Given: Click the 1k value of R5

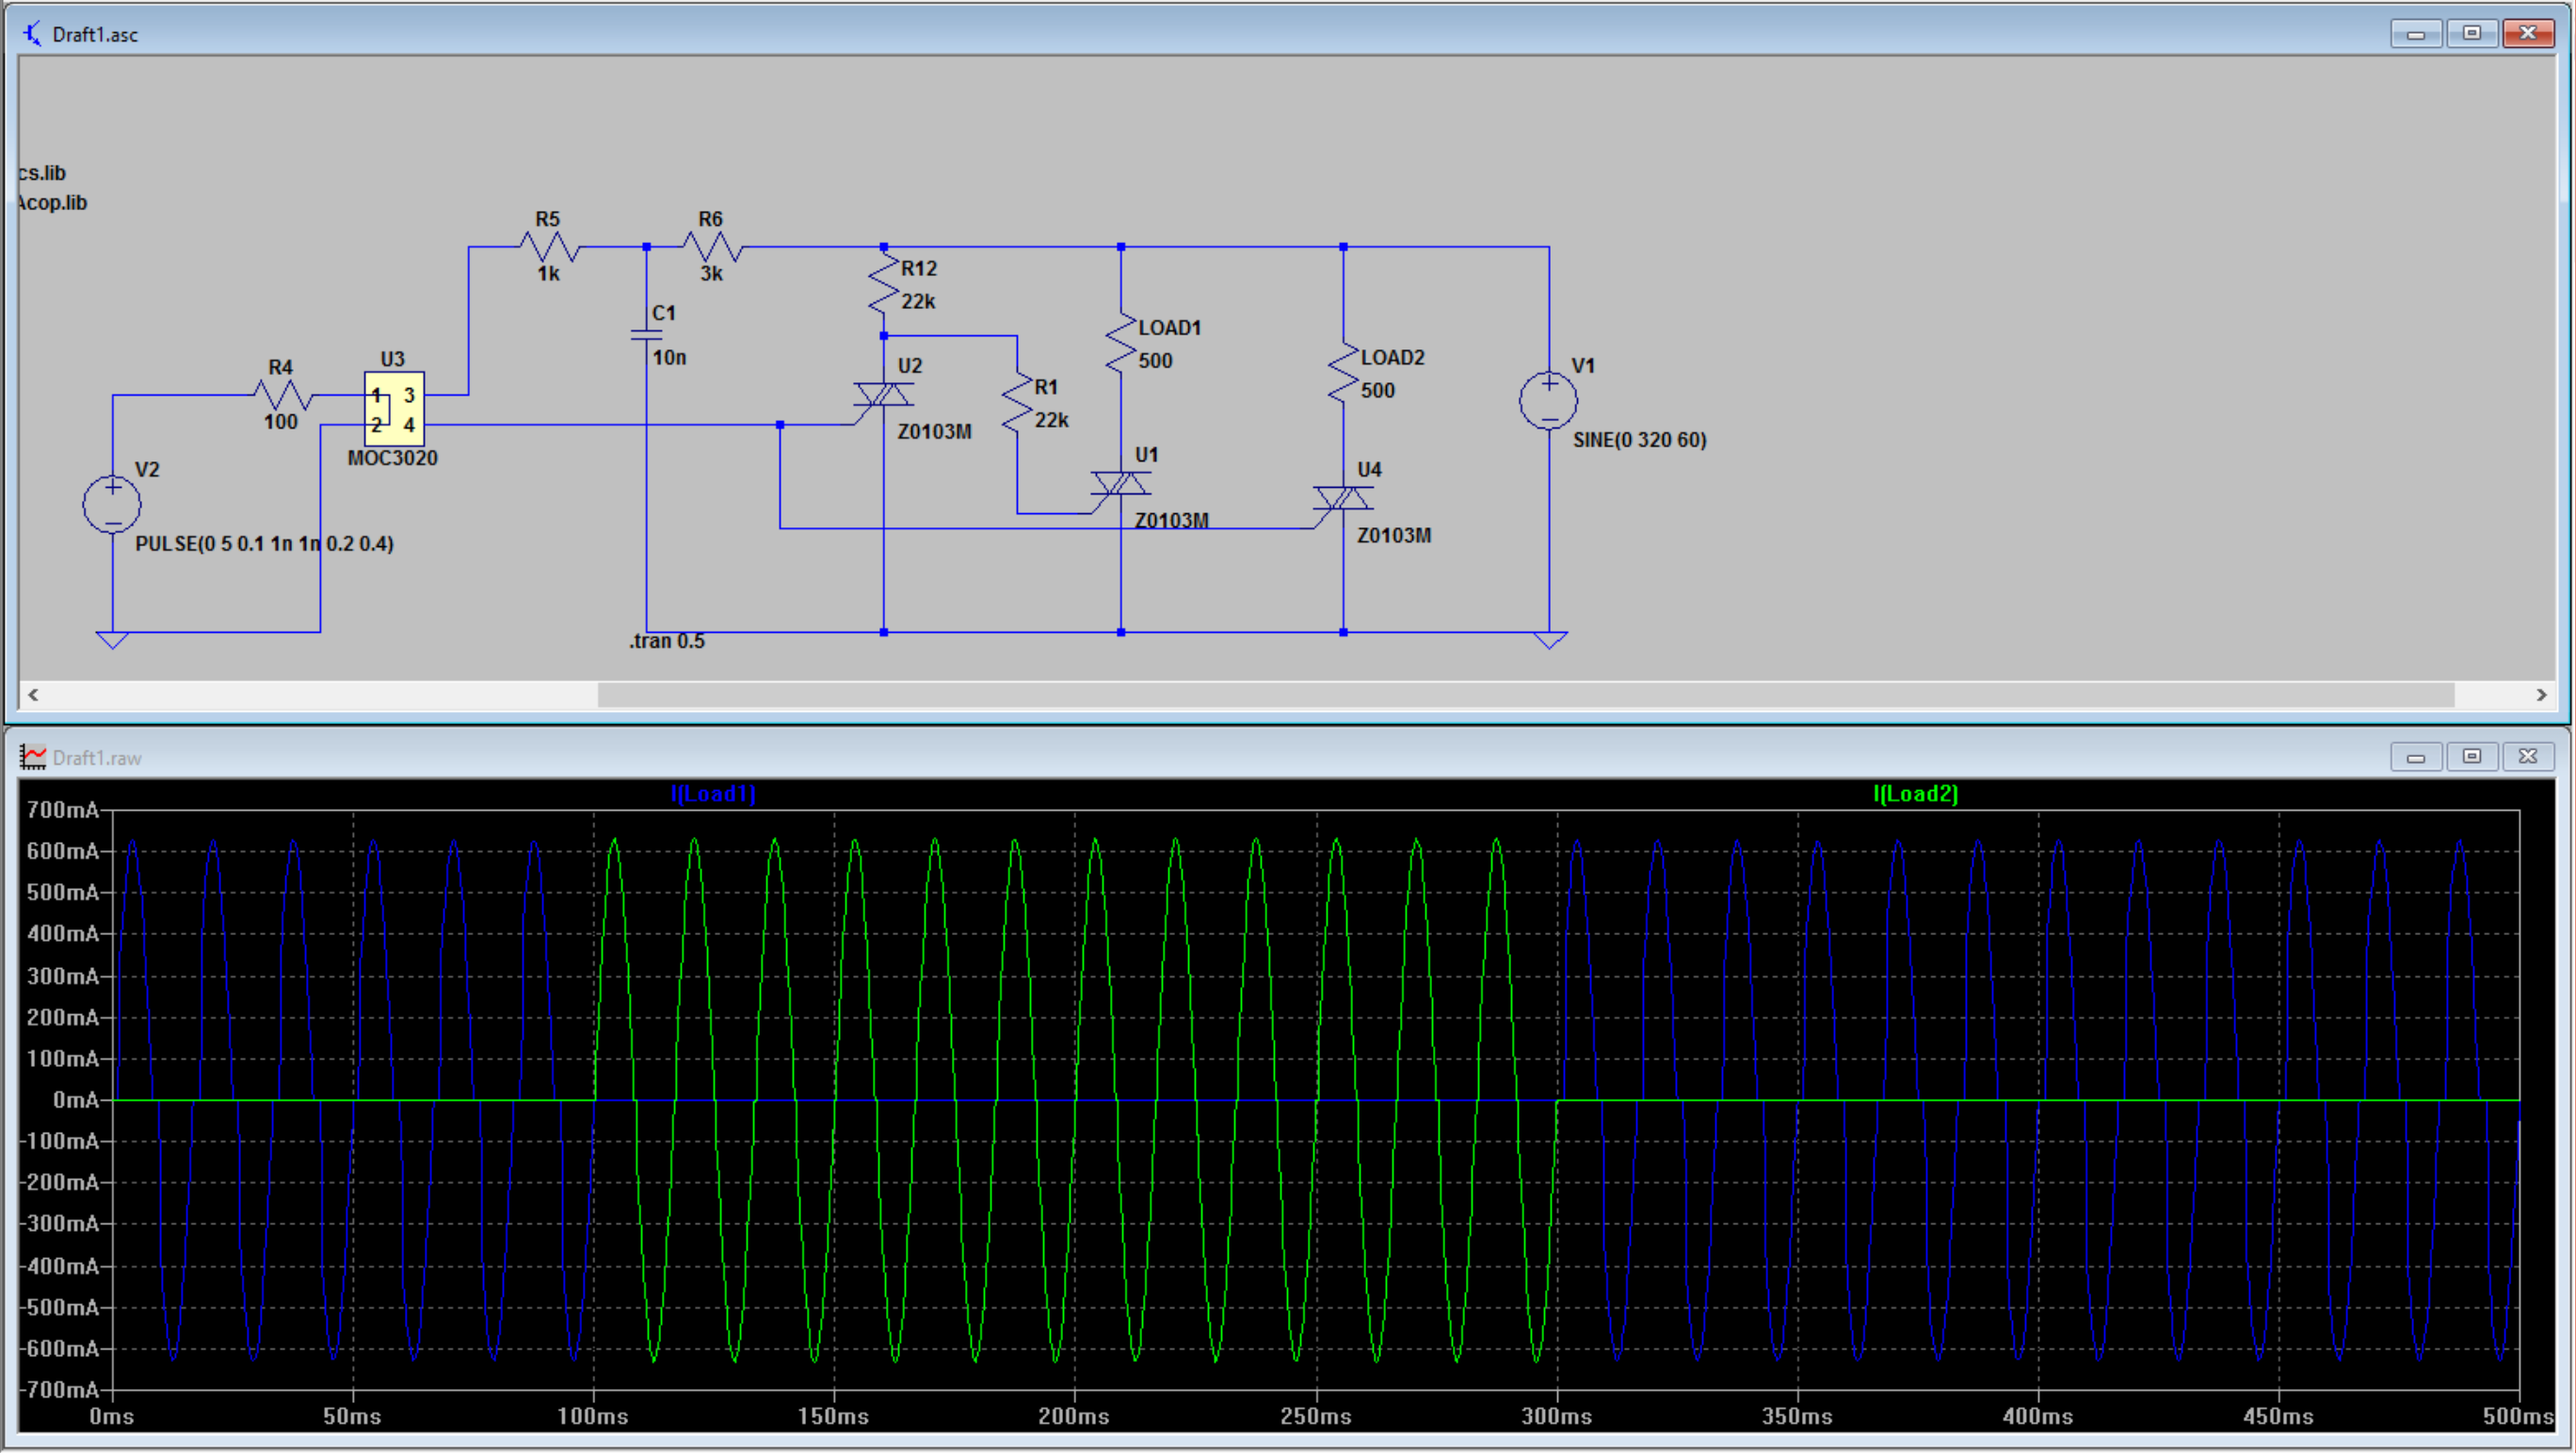Looking at the screenshot, I should pyautogui.click(x=548, y=274).
